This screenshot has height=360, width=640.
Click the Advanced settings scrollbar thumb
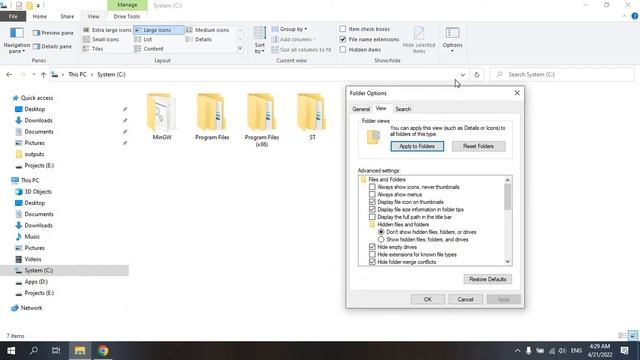(x=507, y=197)
